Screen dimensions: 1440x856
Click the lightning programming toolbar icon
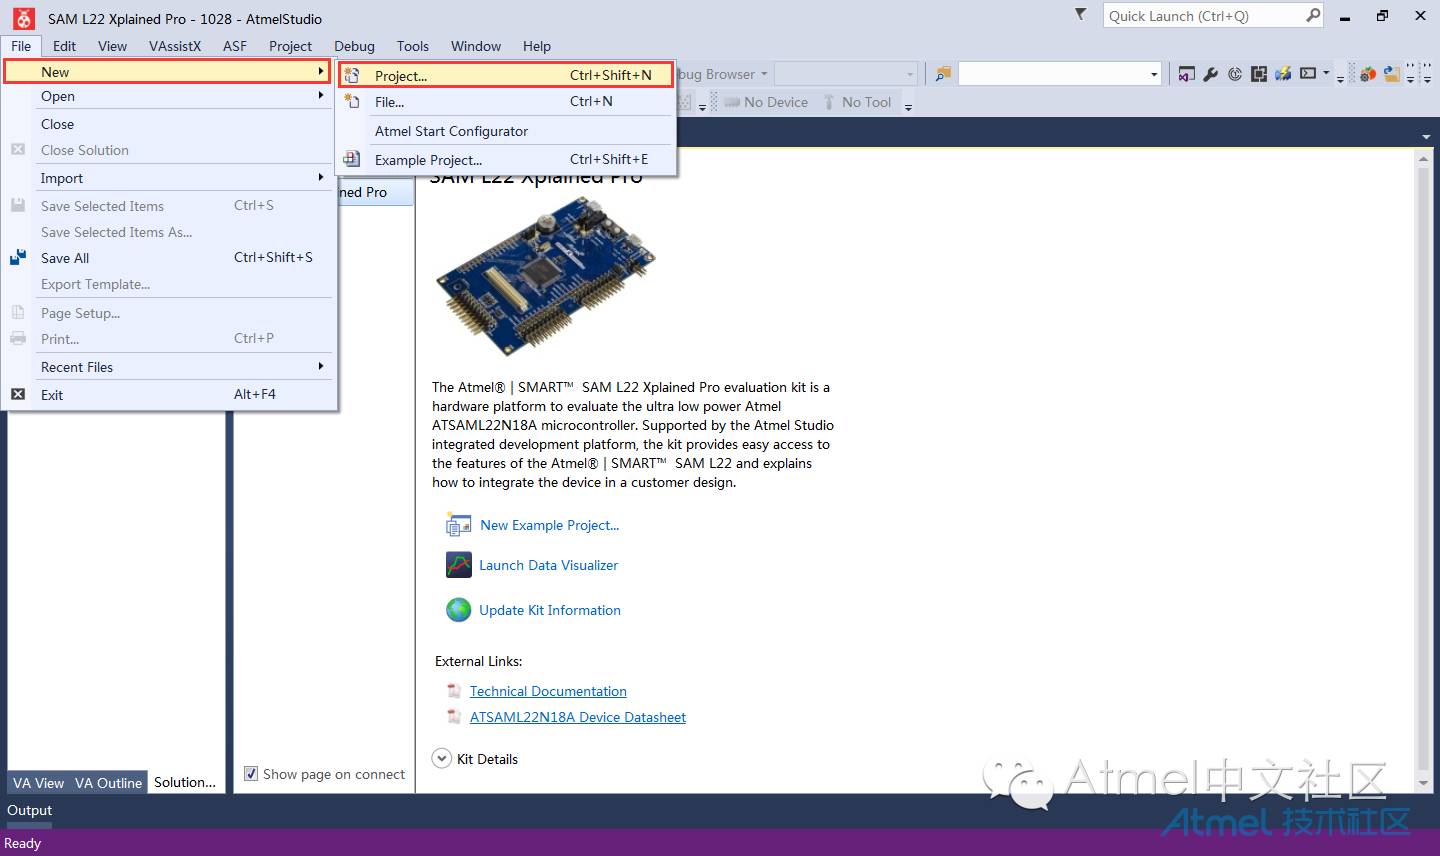coord(1283,74)
